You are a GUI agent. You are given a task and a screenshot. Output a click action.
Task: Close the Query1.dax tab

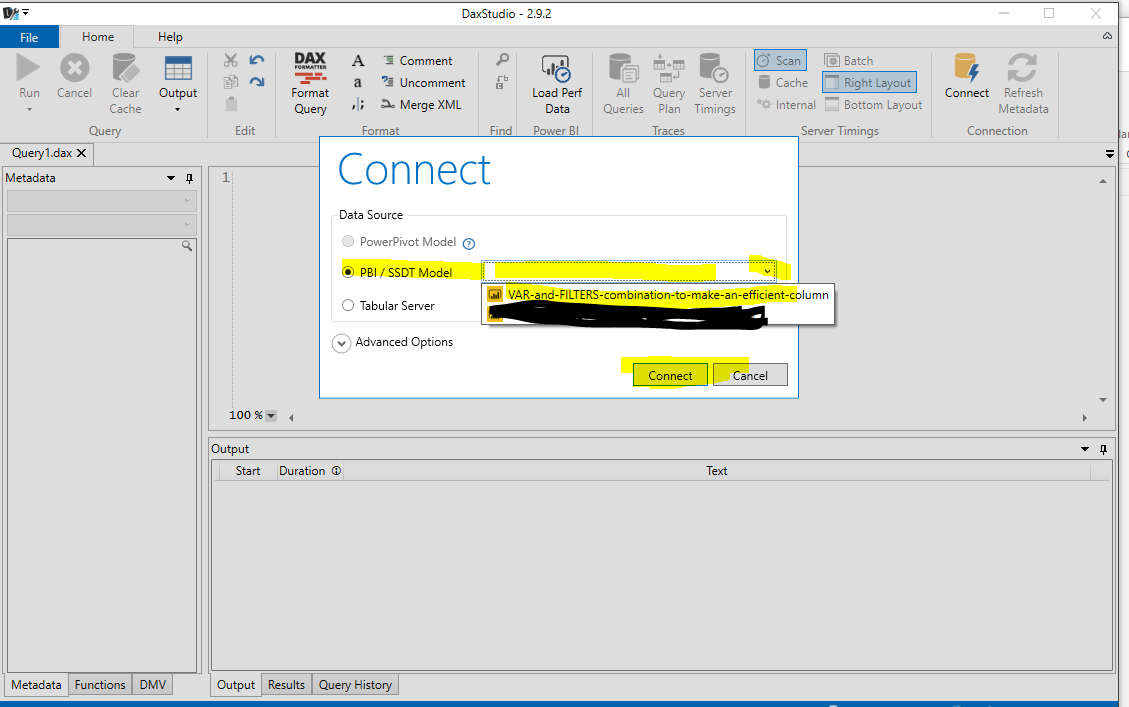(x=81, y=153)
